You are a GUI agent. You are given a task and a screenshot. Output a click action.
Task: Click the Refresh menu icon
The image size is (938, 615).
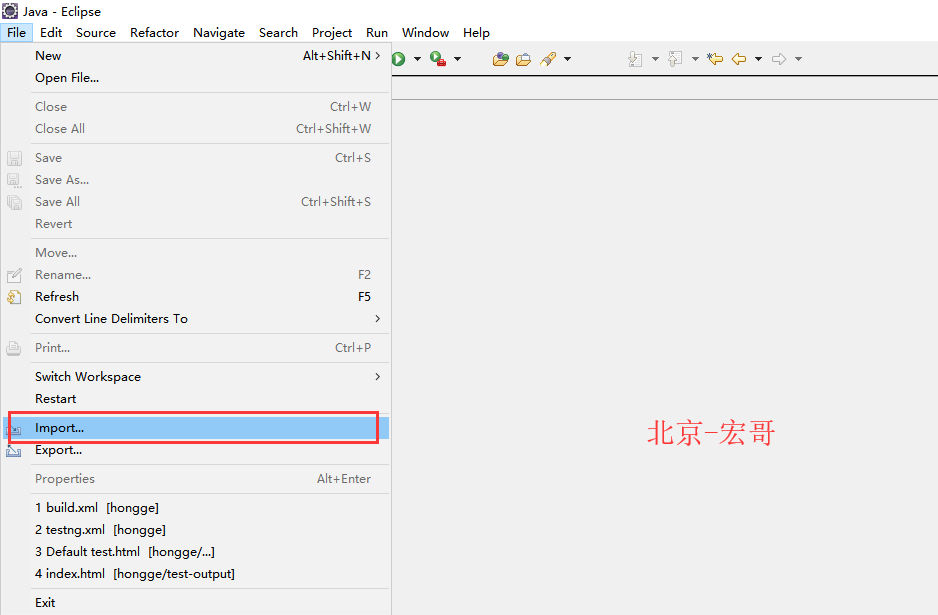[14, 297]
